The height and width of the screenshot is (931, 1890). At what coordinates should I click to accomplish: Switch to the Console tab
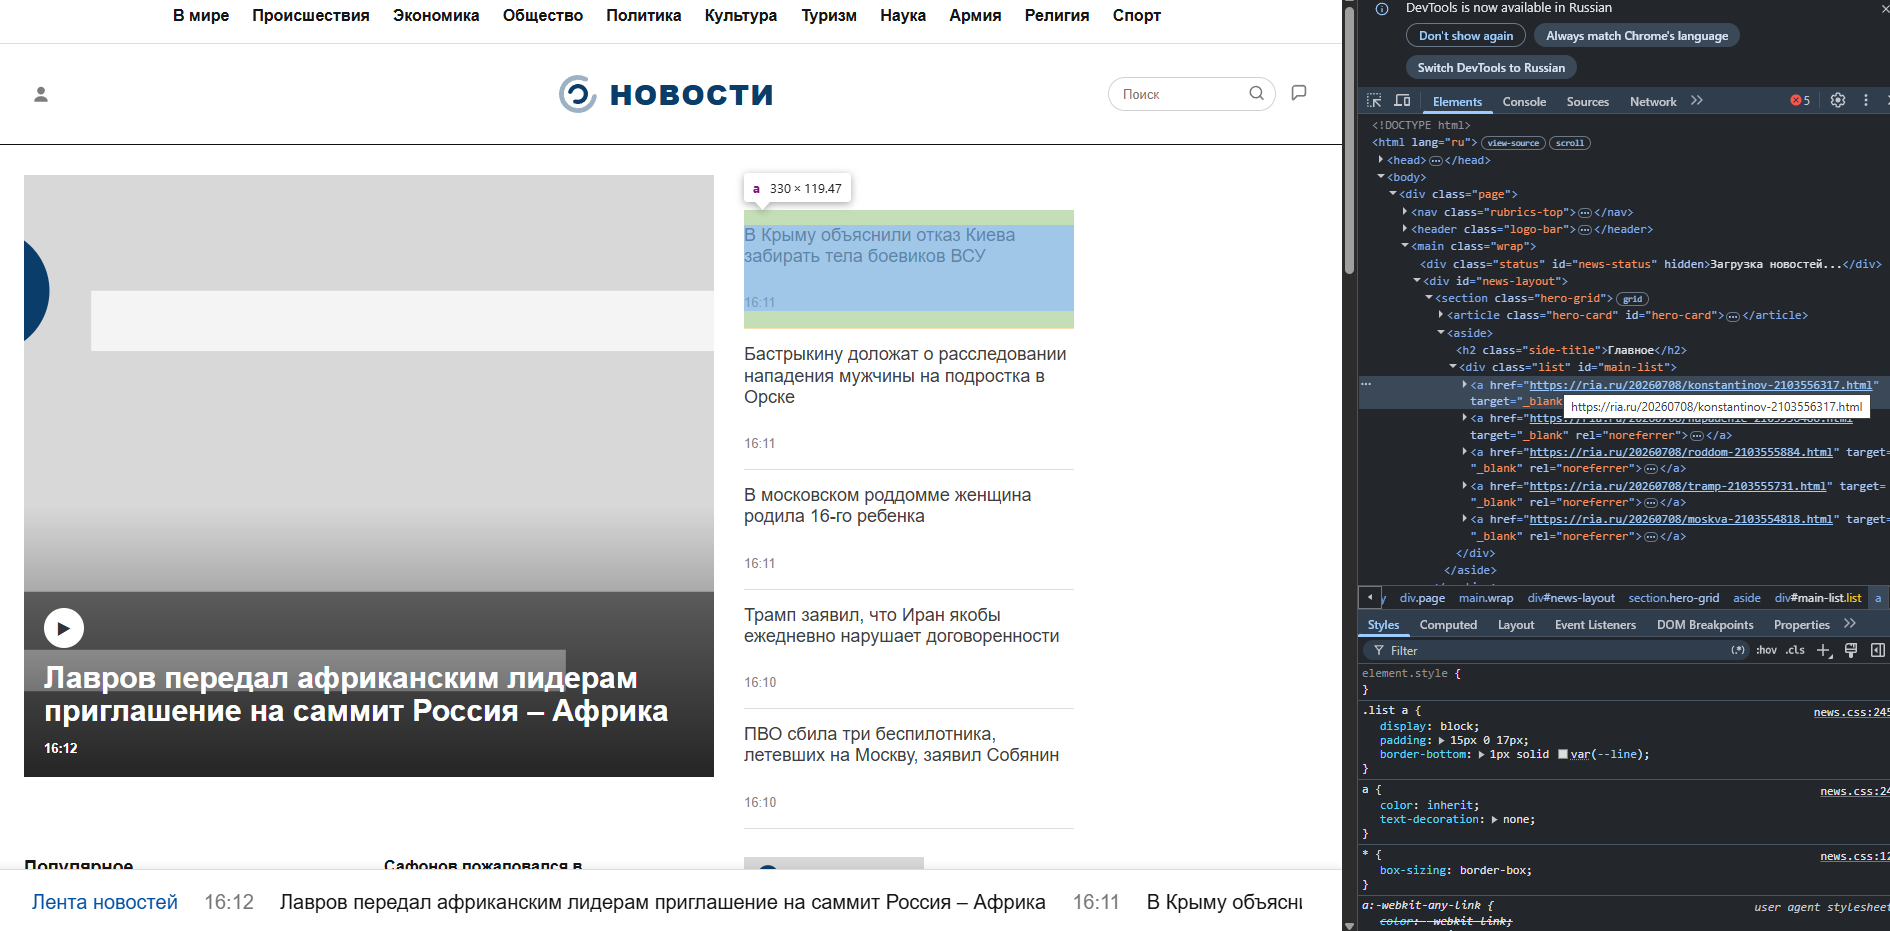point(1524,102)
